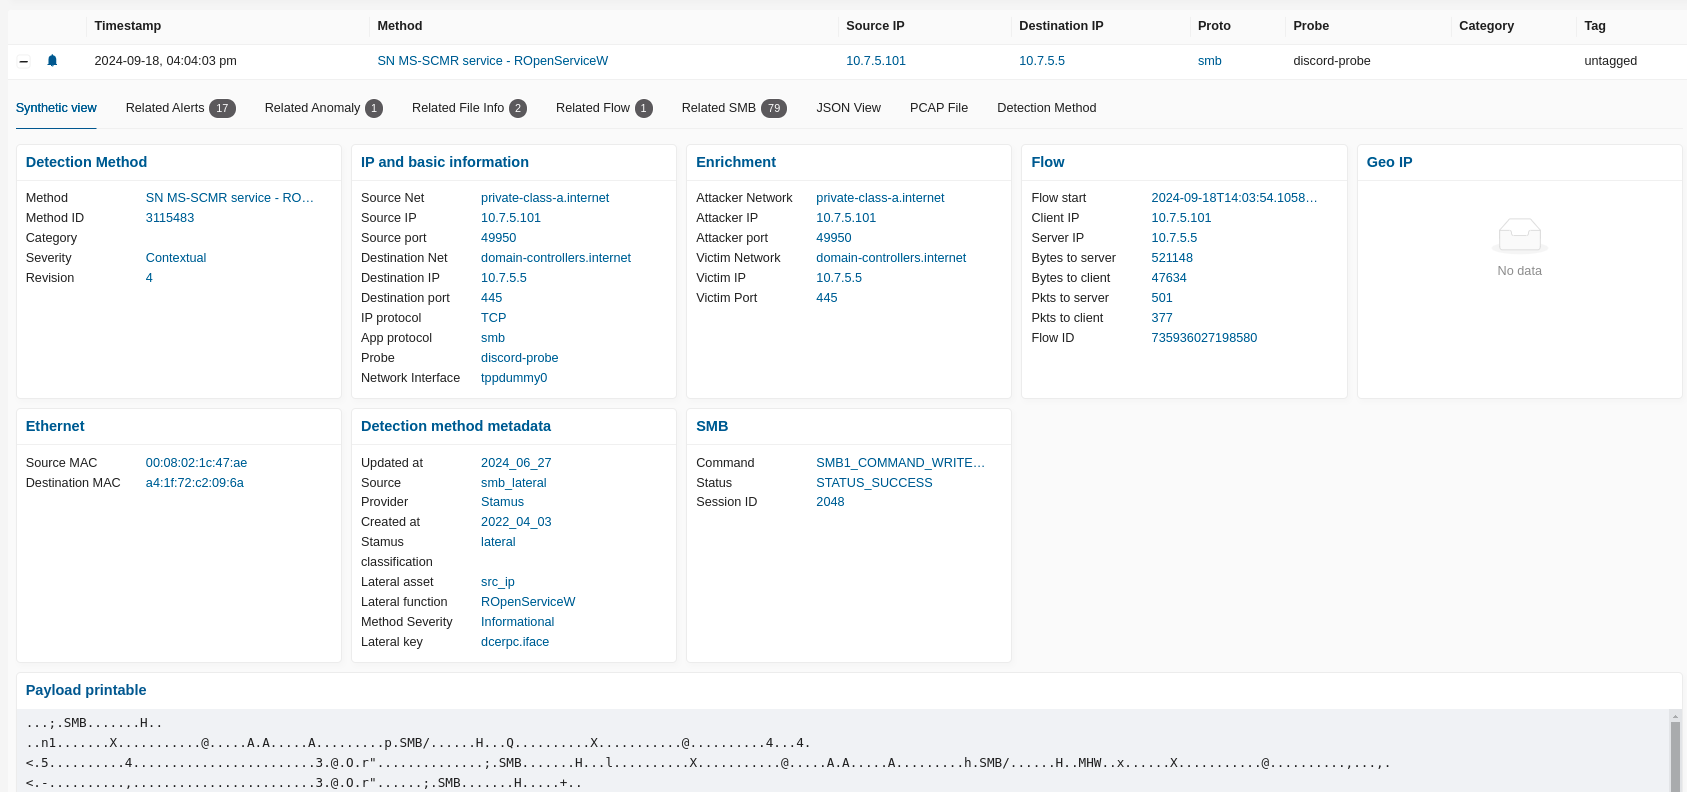The image size is (1687, 792).
Task: Click Flow ID 735936027198580 link
Action: tap(1204, 338)
